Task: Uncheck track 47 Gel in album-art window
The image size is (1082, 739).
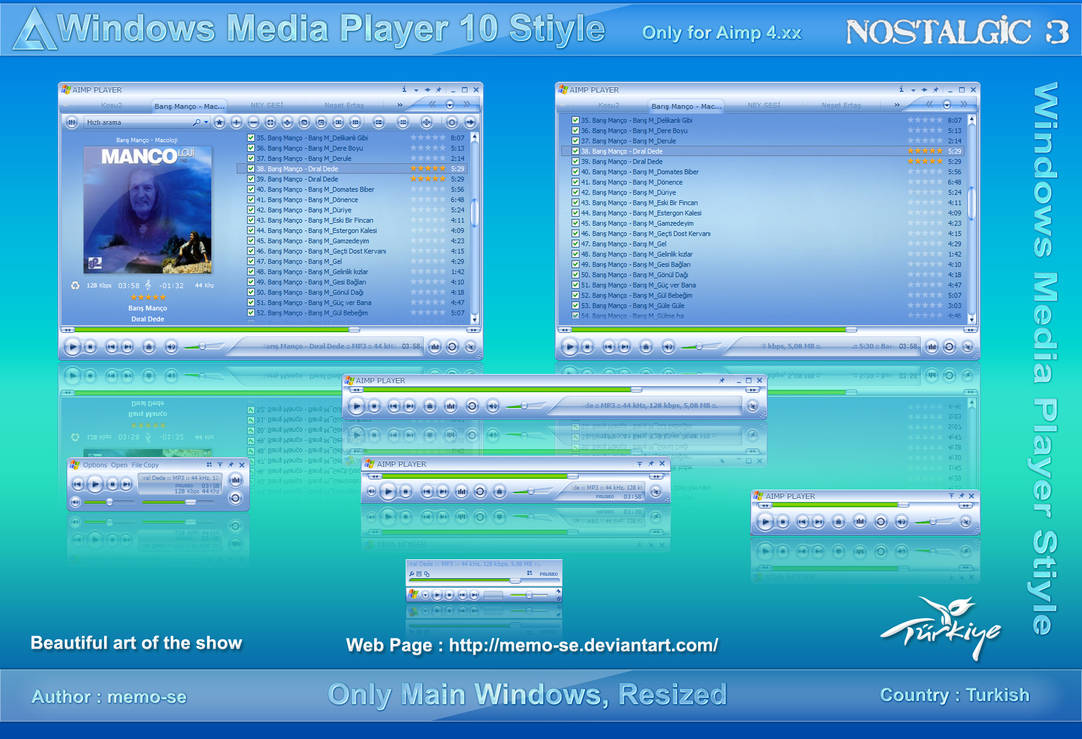Action: tap(250, 262)
